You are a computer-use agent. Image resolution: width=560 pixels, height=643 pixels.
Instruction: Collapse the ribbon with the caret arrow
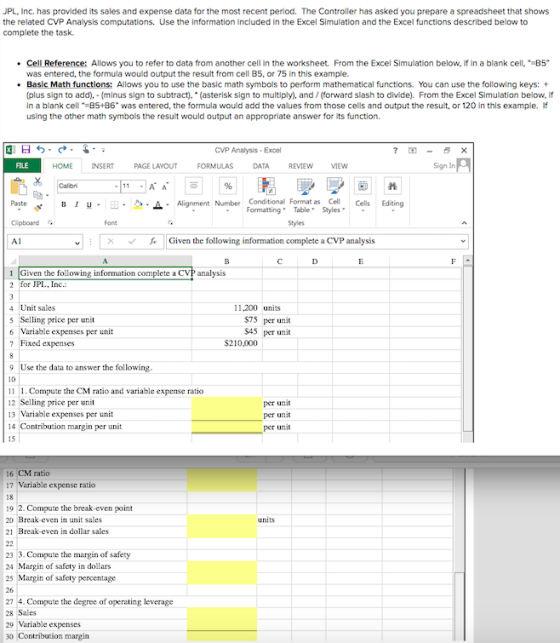(x=464, y=223)
